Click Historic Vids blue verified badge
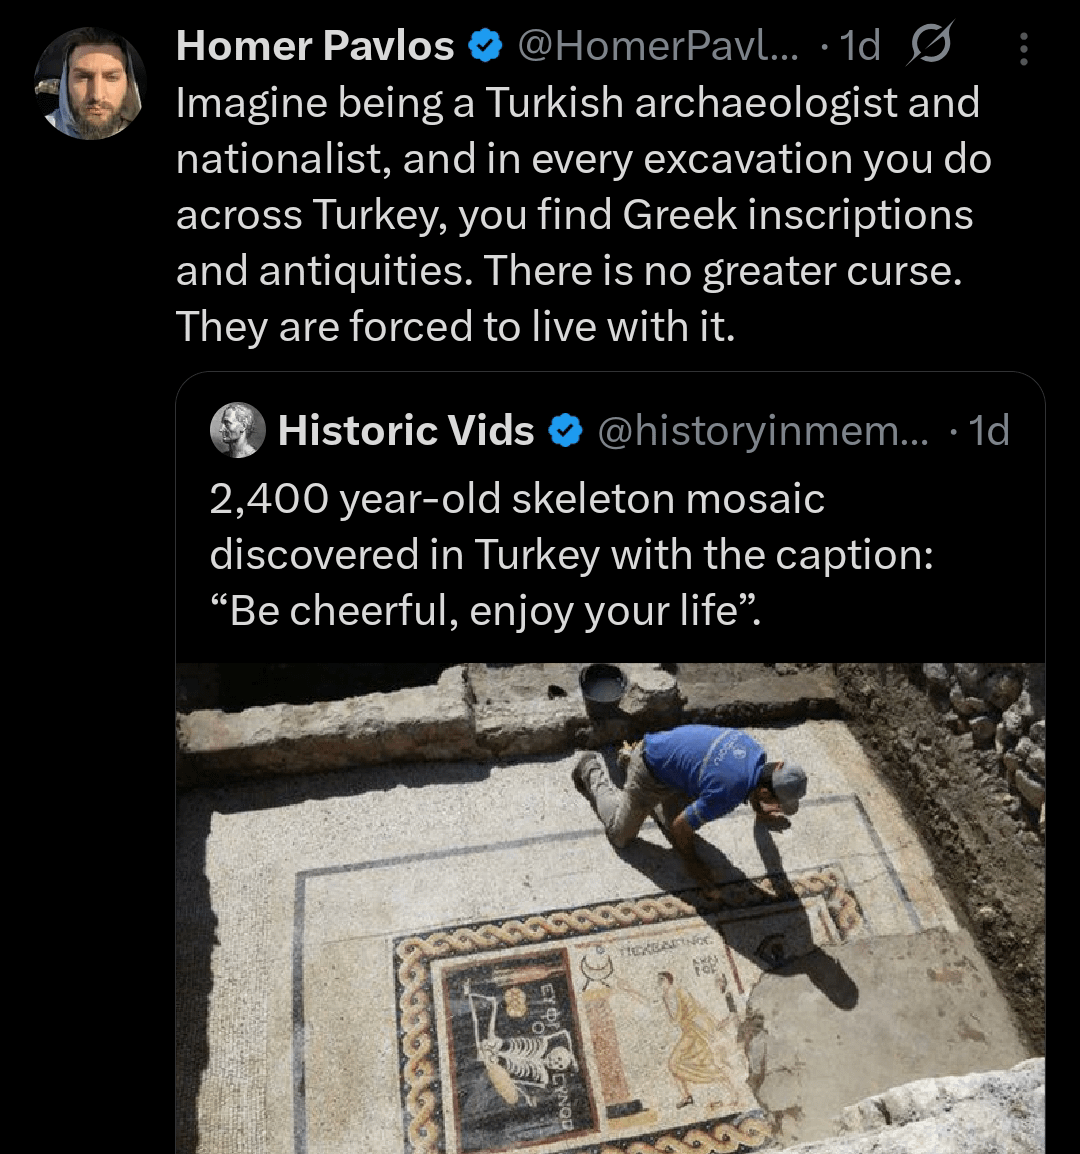The image size is (1080, 1154). [565, 431]
